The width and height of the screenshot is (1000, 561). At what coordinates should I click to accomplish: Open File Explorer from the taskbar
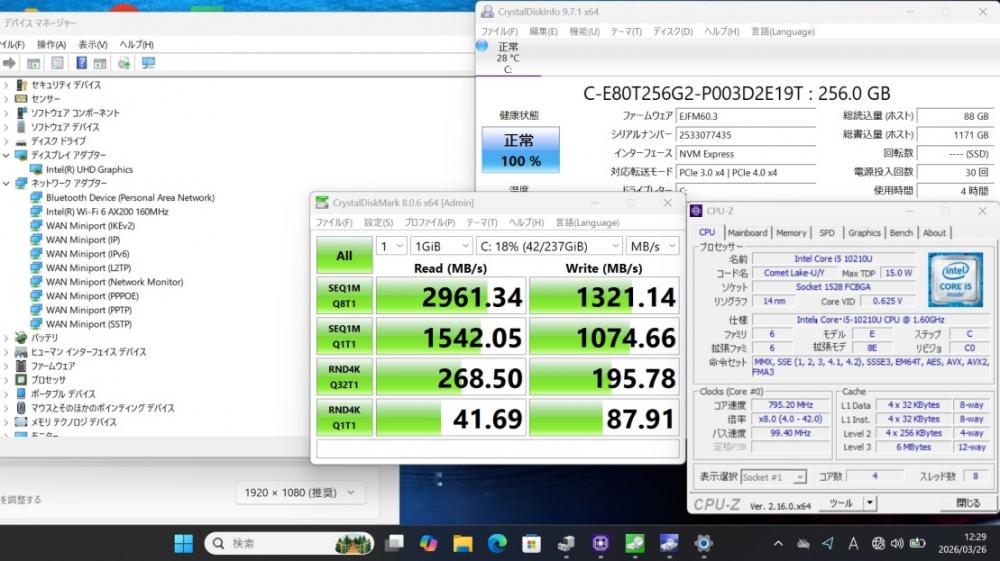point(462,543)
